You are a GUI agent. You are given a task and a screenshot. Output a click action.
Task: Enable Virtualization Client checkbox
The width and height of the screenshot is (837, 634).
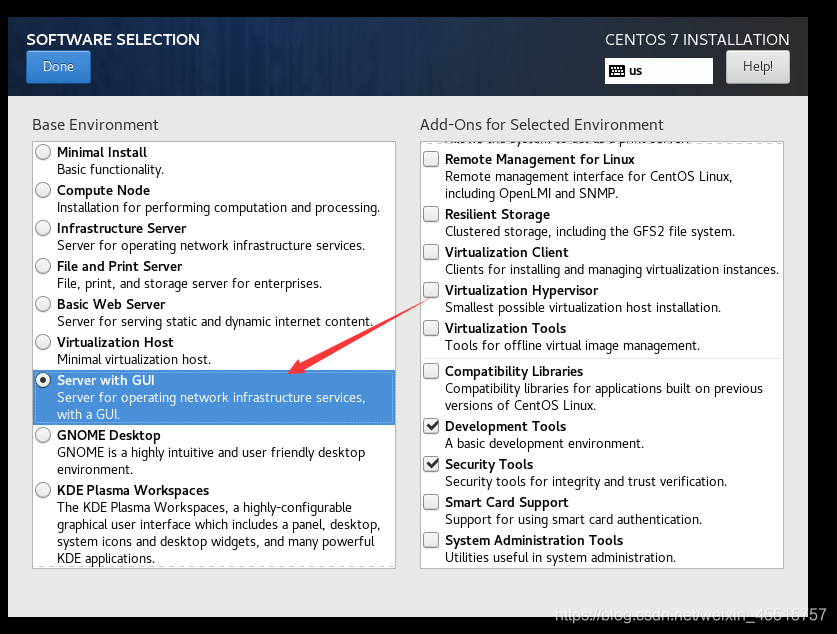point(431,252)
